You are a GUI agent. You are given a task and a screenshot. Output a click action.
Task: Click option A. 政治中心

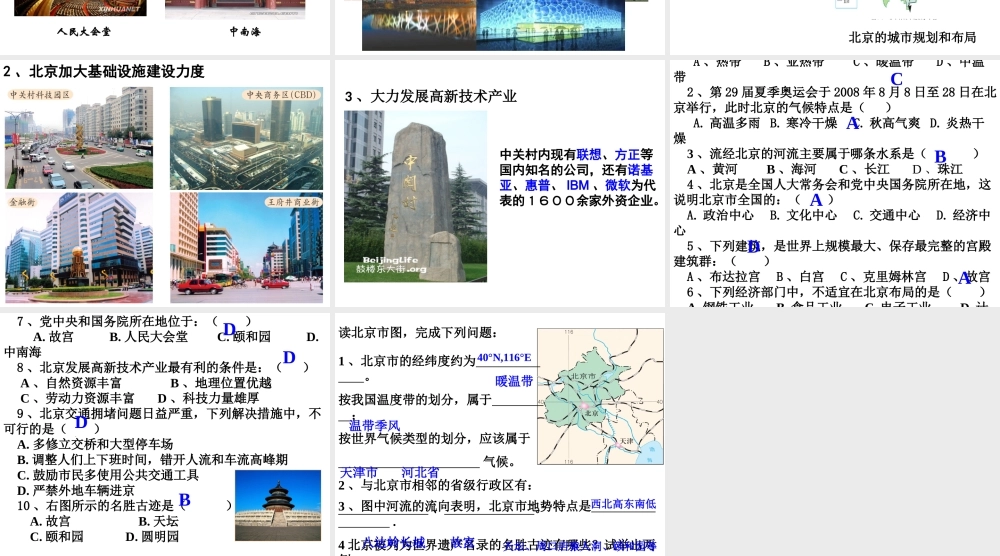click(719, 215)
